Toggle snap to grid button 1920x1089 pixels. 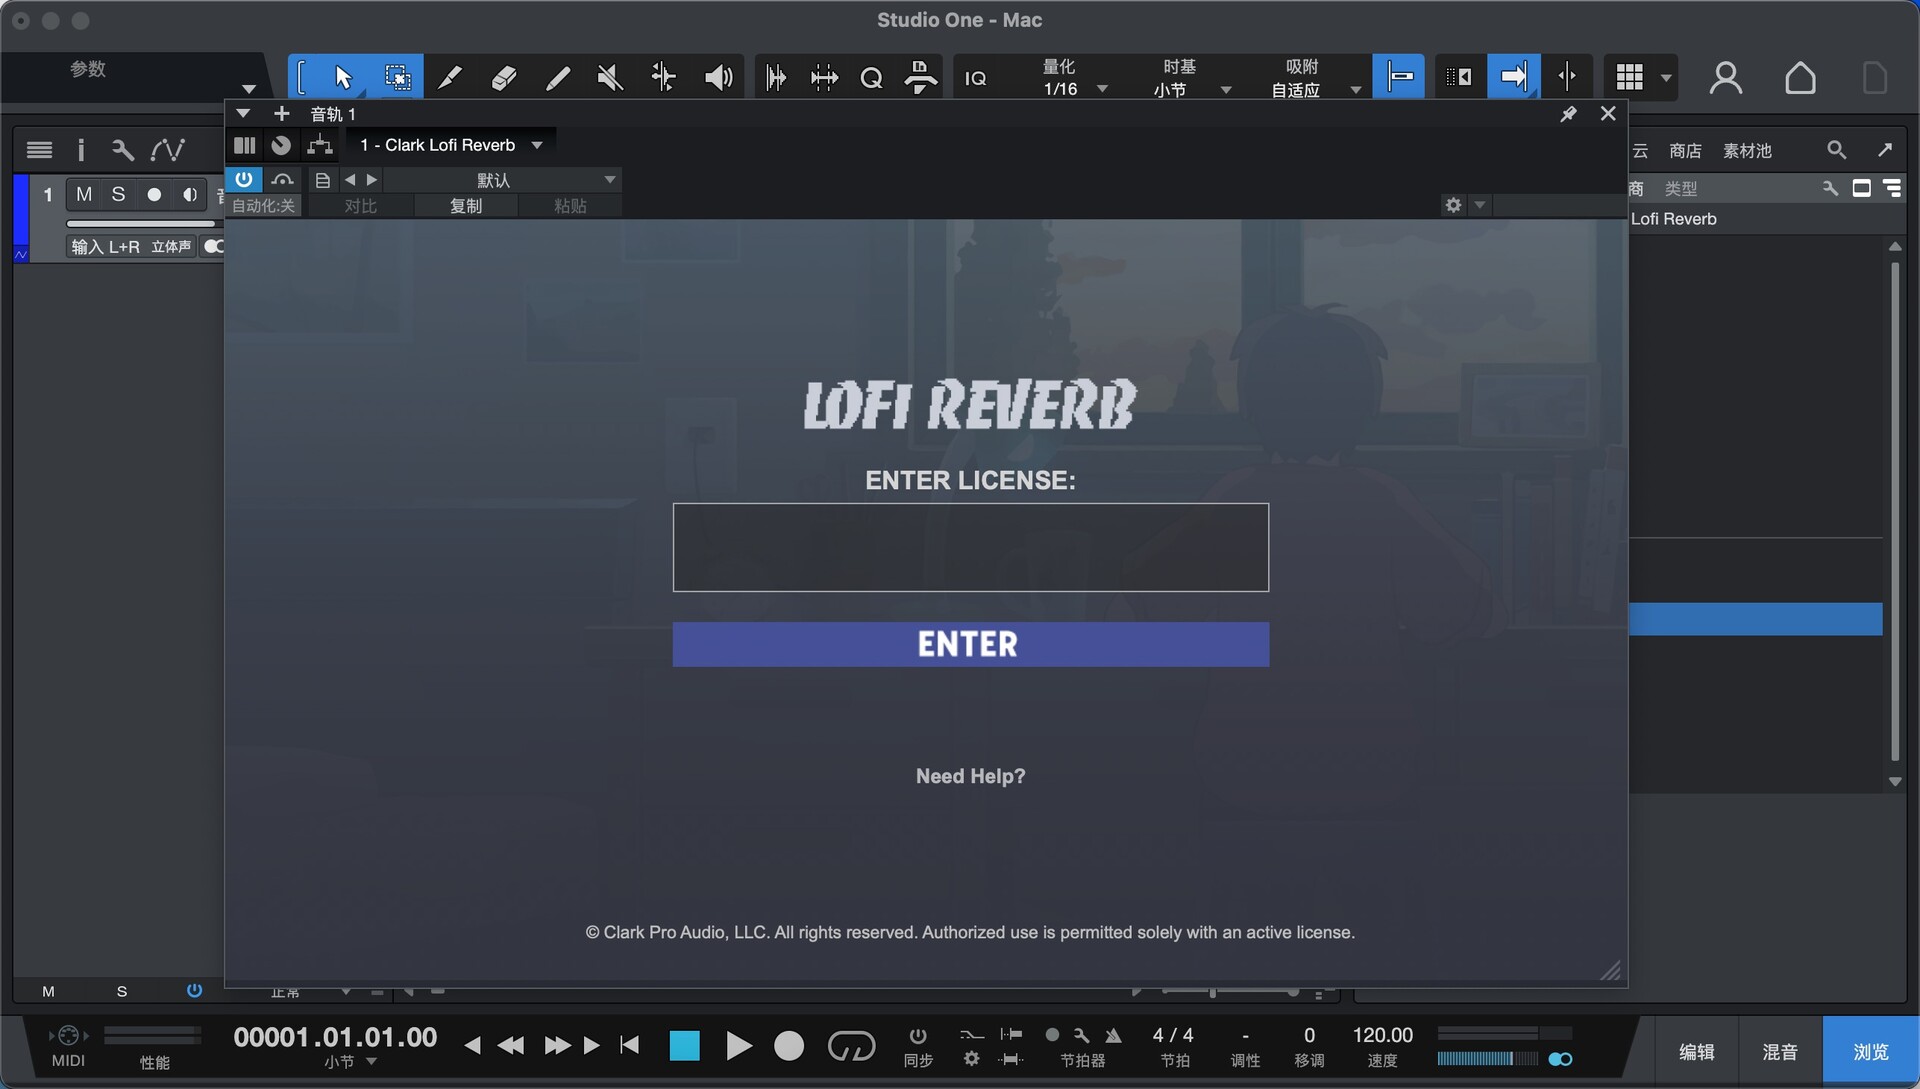click(x=1398, y=77)
